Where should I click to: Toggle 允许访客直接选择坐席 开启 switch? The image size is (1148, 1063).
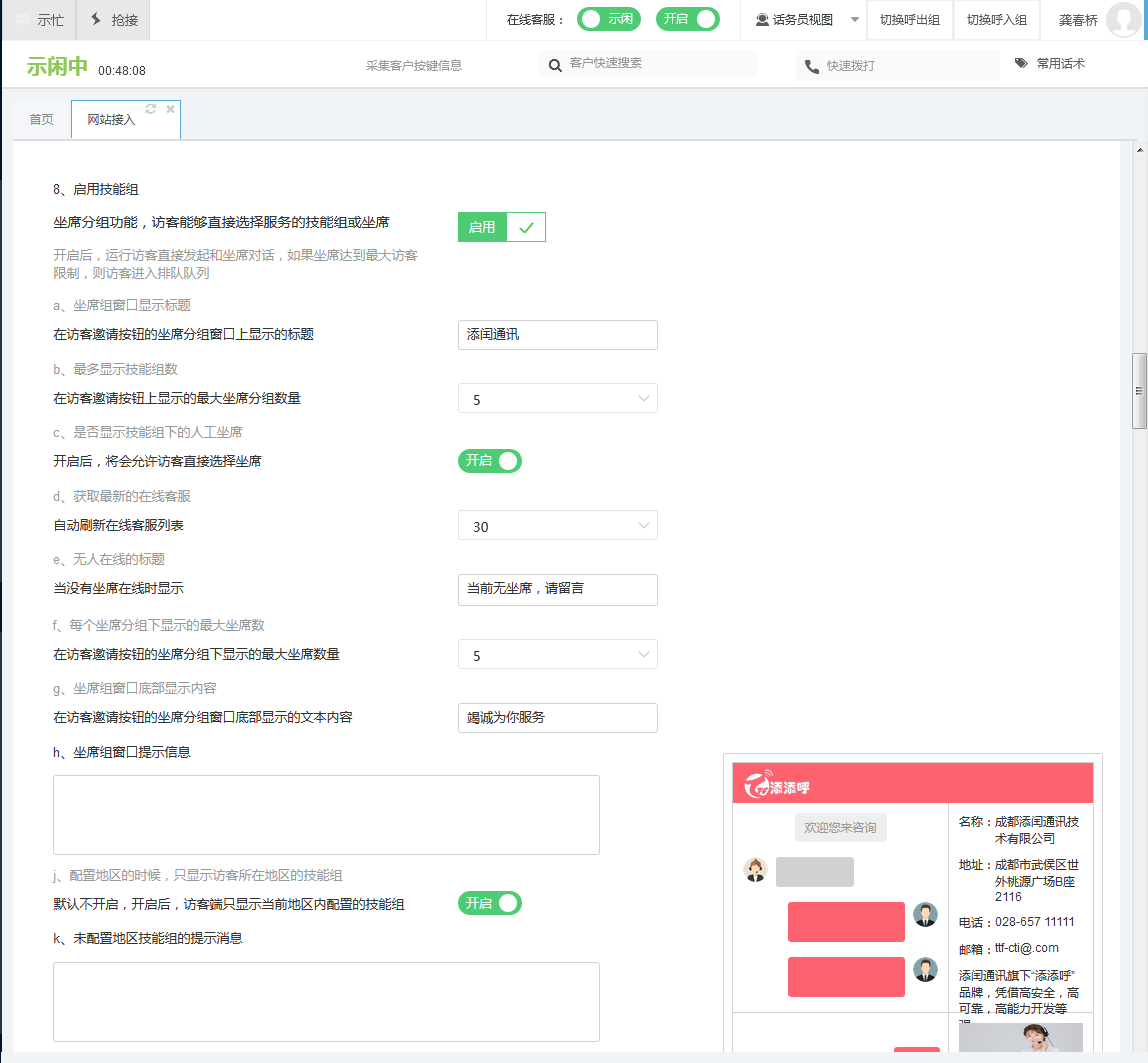click(x=490, y=461)
